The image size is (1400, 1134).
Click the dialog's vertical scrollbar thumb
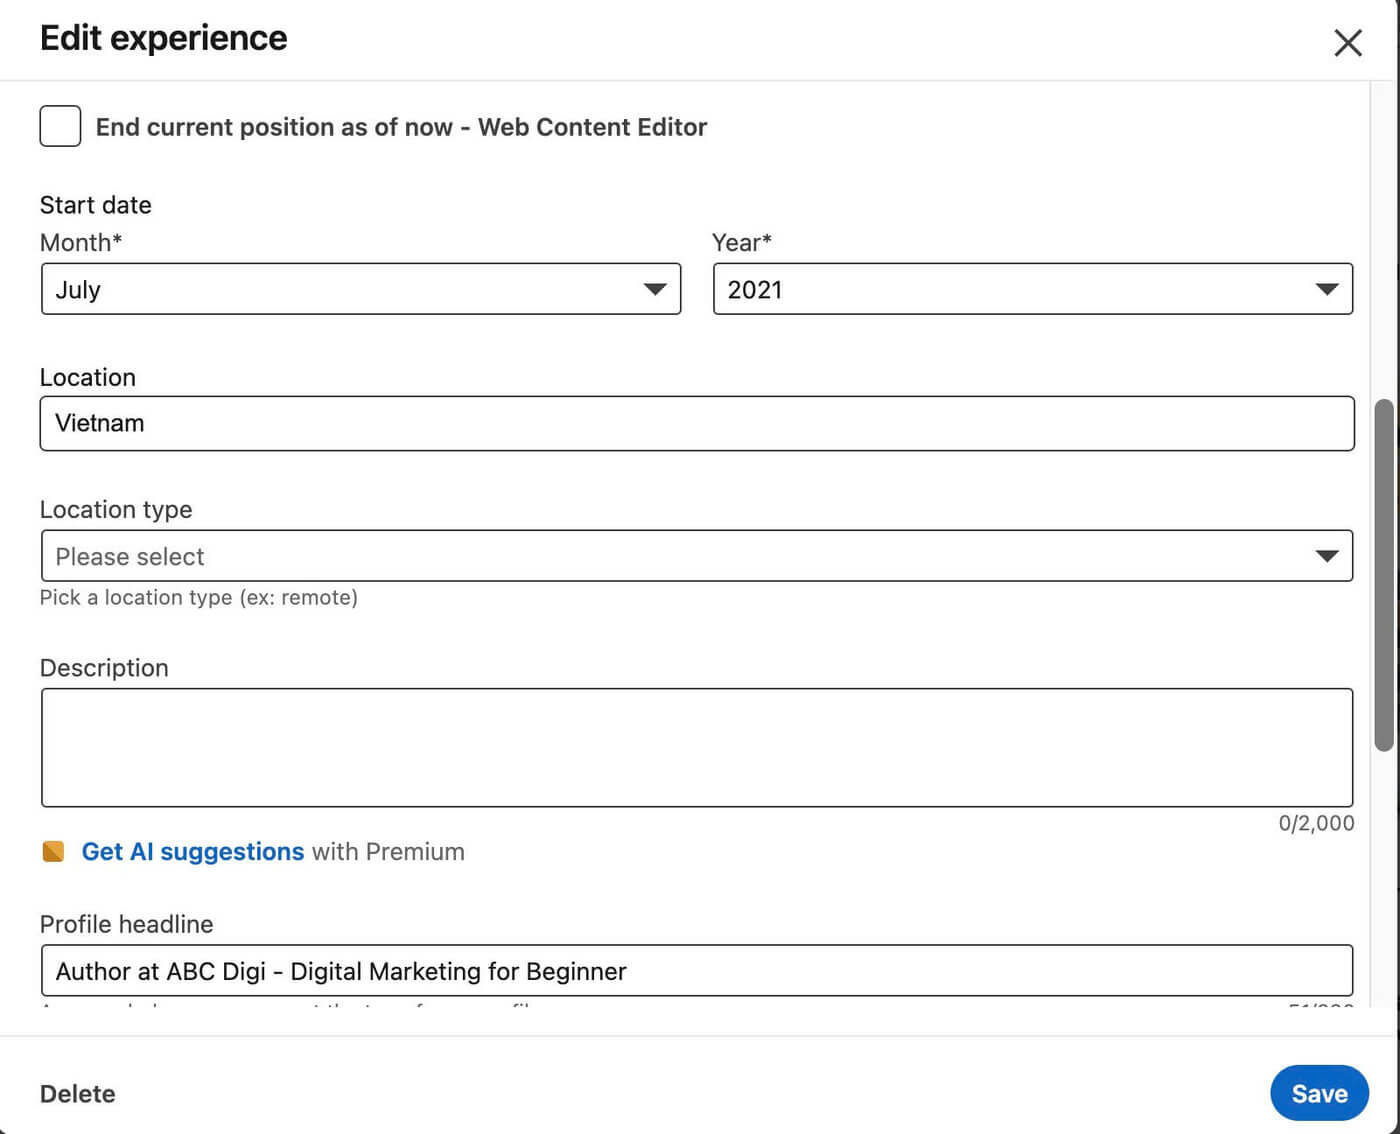pos(1383,575)
